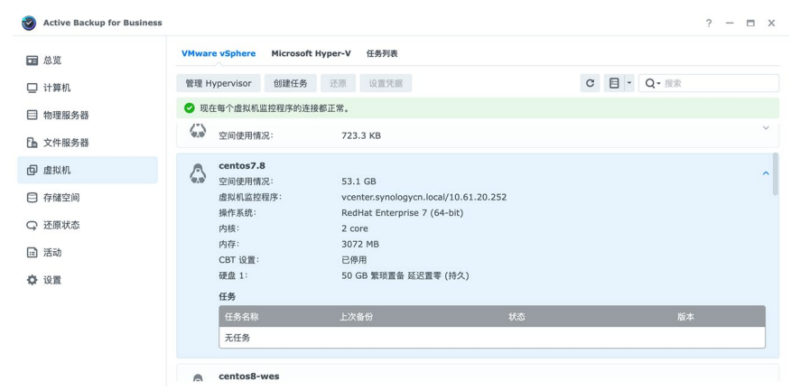Open the help question mark icon
Image resolution: width=800 pixels, height=391 pixels.
pyautogui.click(x=709, y=23)
